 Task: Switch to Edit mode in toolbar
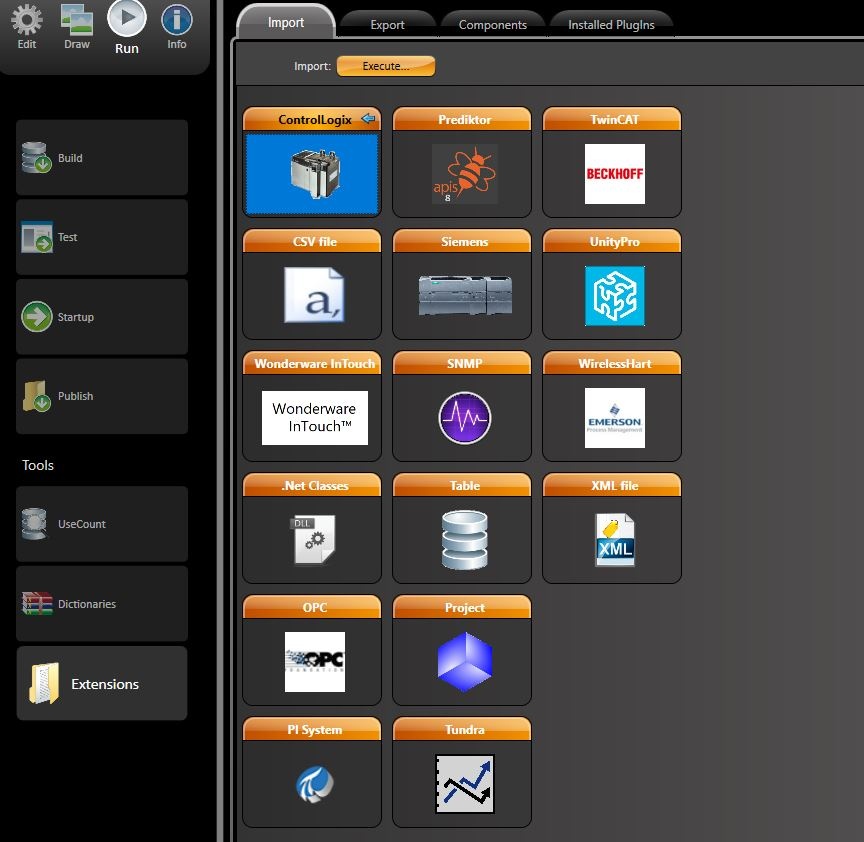[x=27, y=27]
